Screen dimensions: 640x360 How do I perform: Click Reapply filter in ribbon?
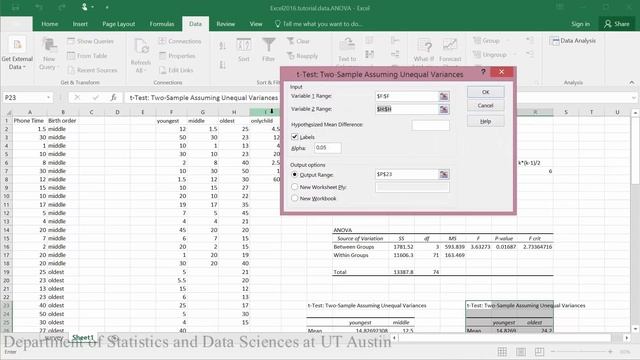(302, 56)
